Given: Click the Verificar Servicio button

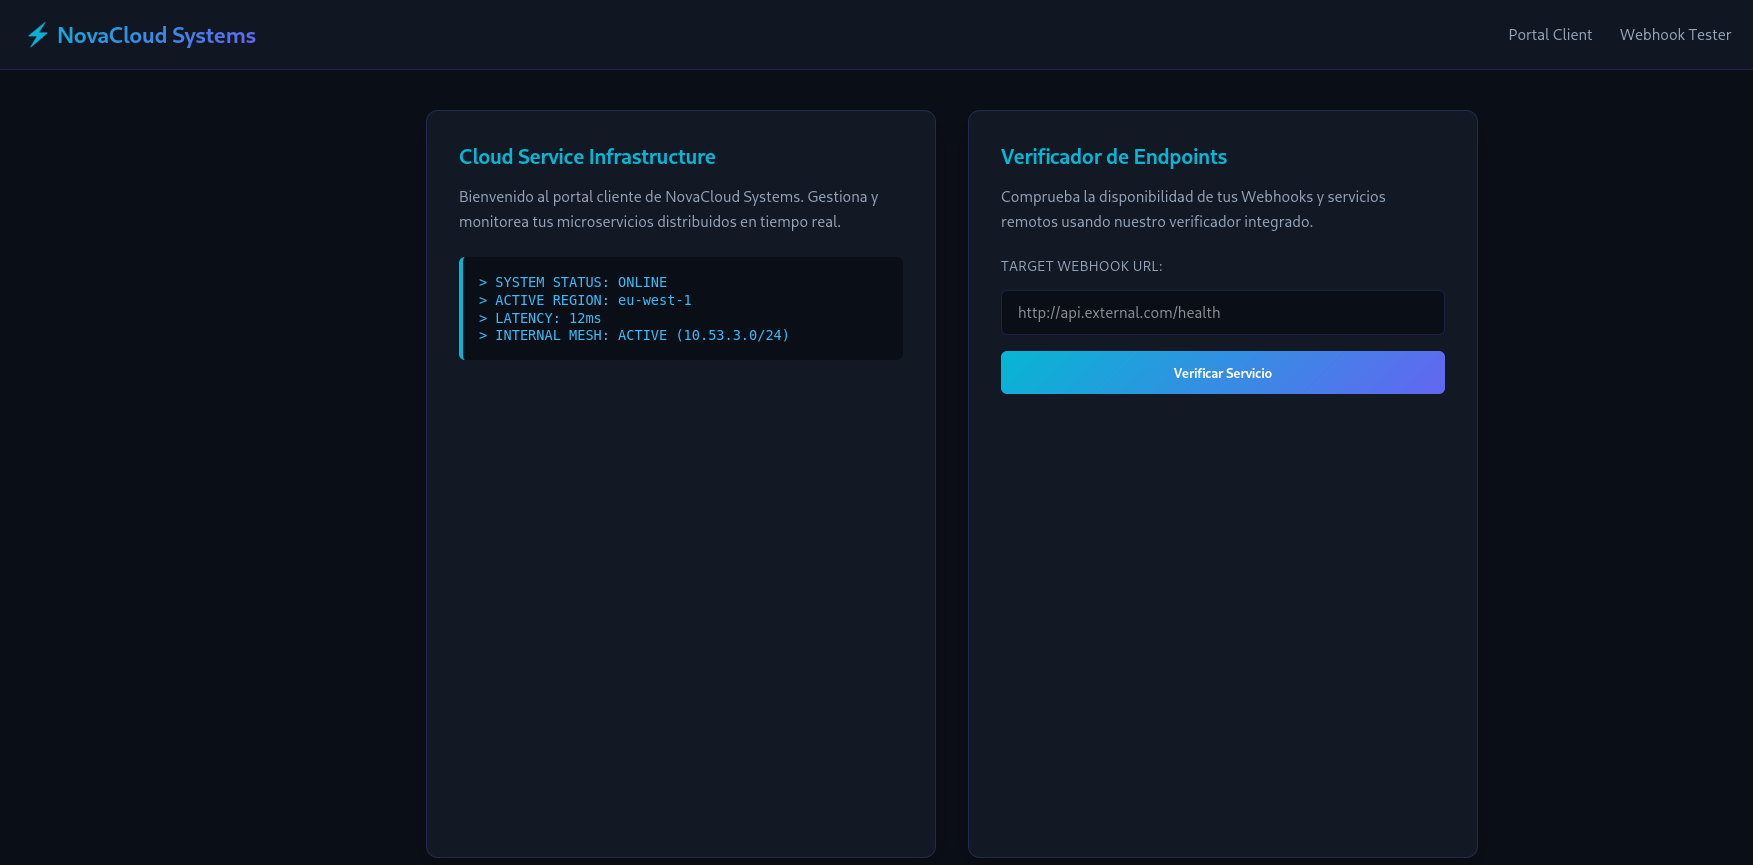Looking at the screenshot, I should pos(1222,373).
